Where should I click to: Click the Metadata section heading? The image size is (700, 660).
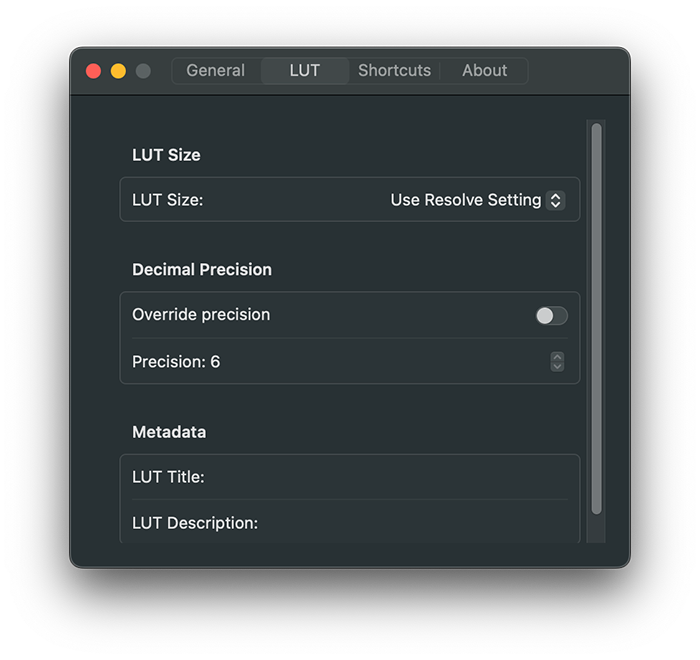[x=169, y=432]
